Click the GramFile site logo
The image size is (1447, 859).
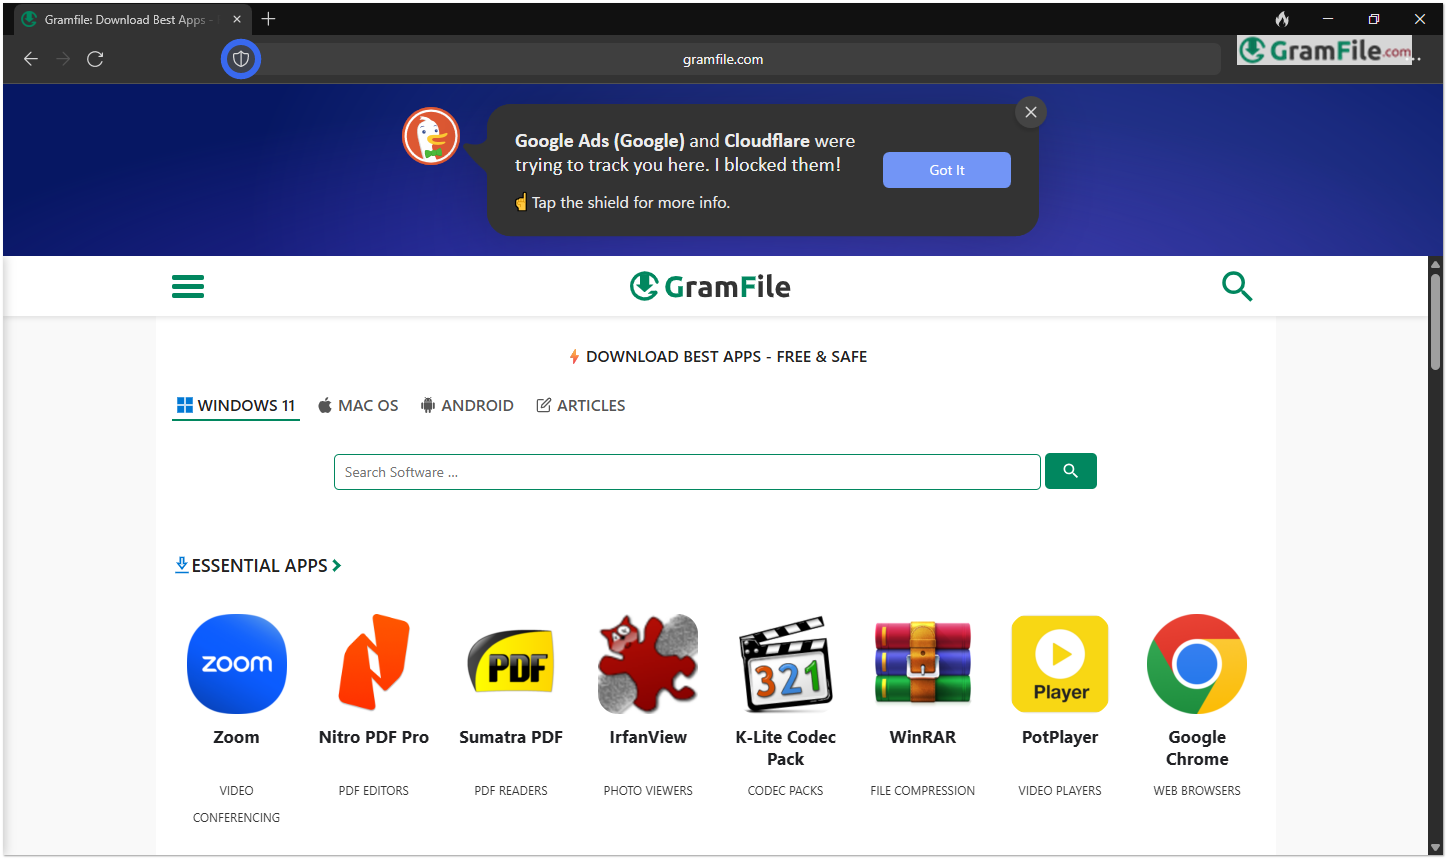coord(710,287)
